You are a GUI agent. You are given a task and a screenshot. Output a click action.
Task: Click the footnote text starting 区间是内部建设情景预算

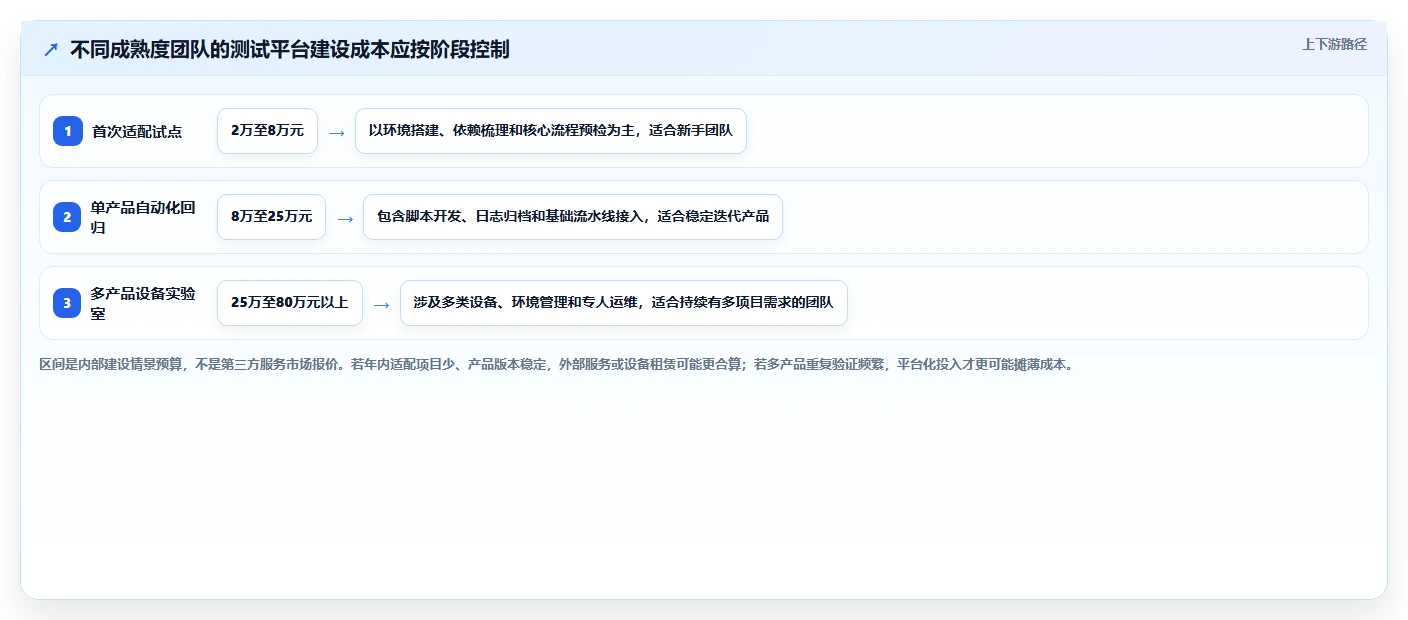[x=556, y=365]
